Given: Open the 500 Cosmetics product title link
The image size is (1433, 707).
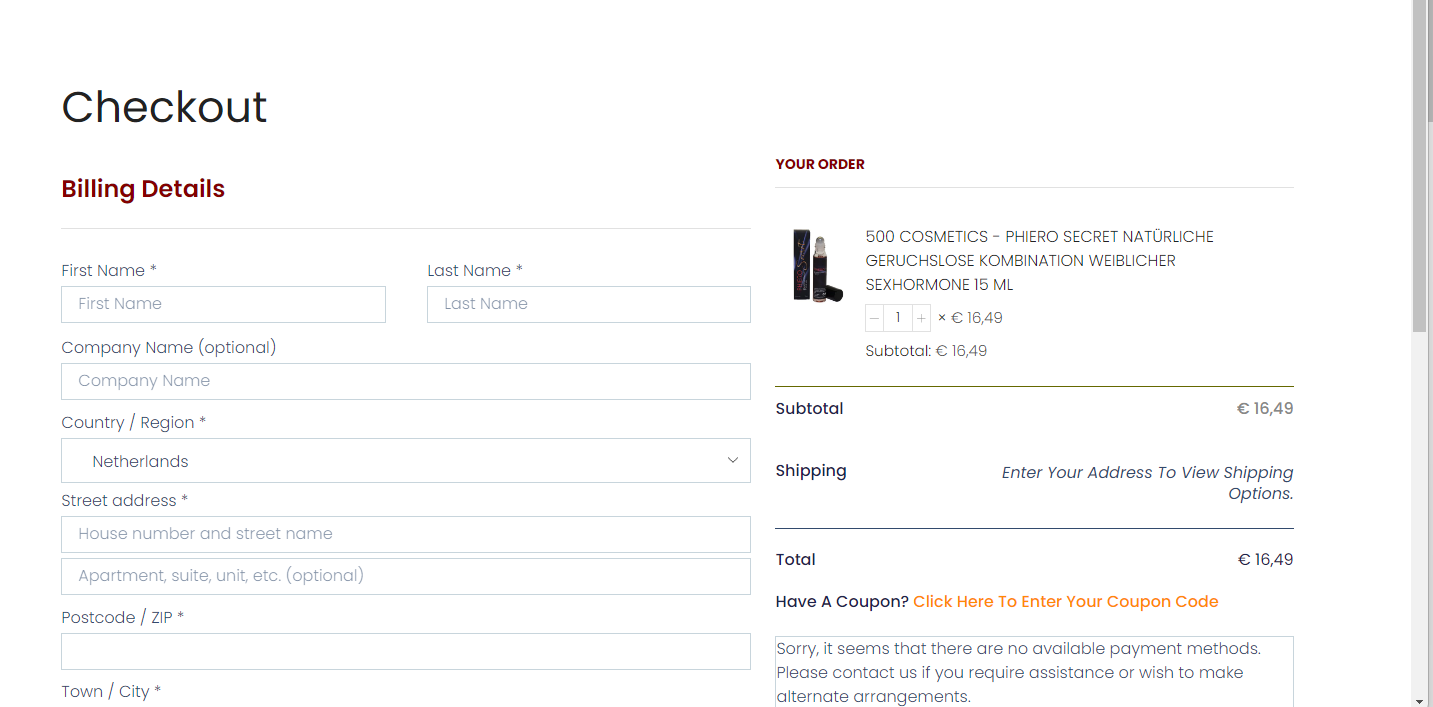Looking at the screenshot, I should click(x=1039, y=261).
